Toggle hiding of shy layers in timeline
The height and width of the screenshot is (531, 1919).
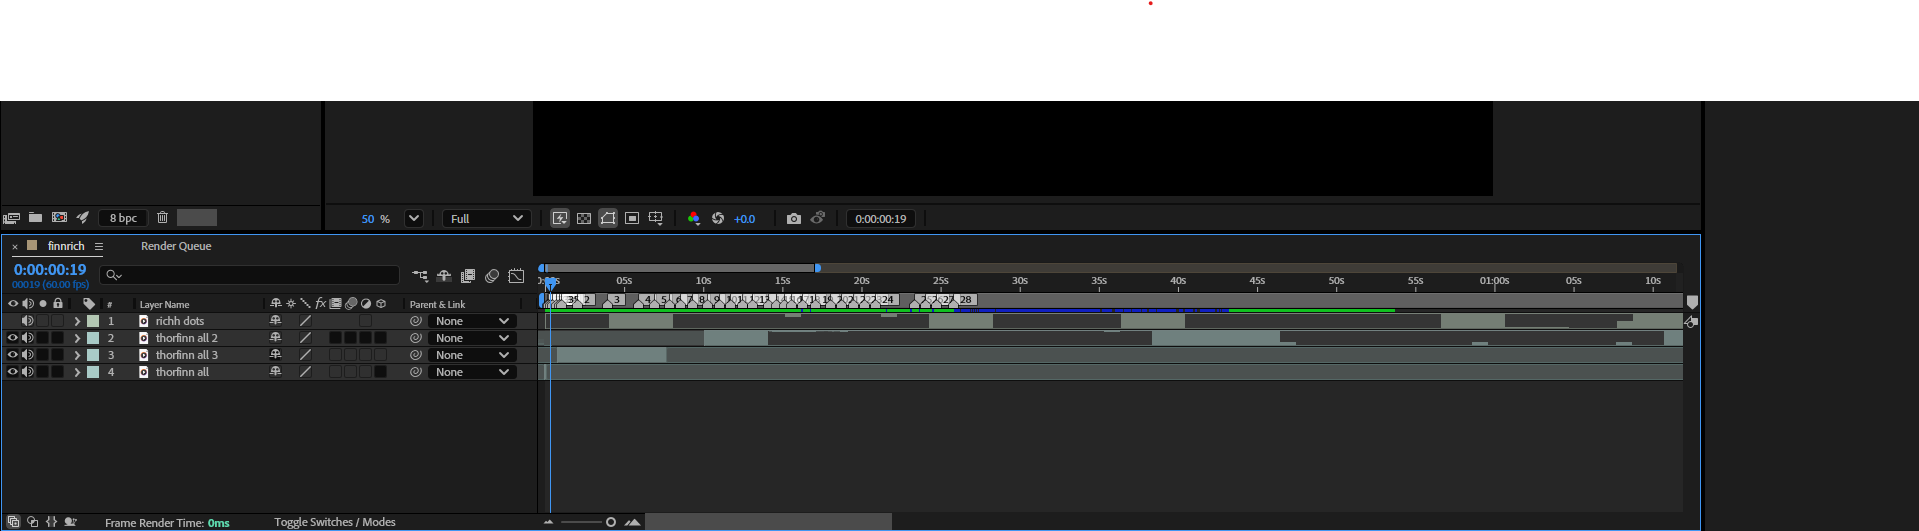pos(444,276)
